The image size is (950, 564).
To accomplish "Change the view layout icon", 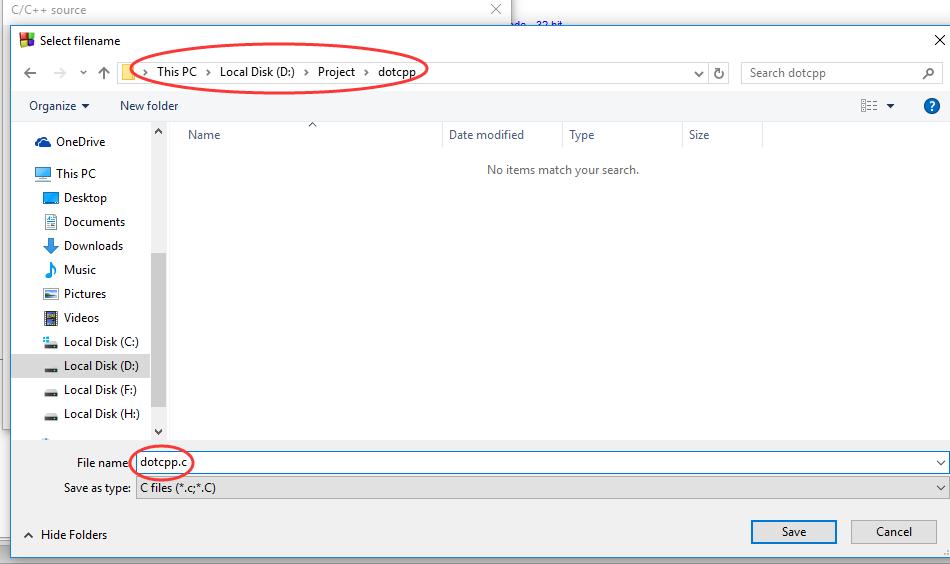I will (x=869, y=106).
